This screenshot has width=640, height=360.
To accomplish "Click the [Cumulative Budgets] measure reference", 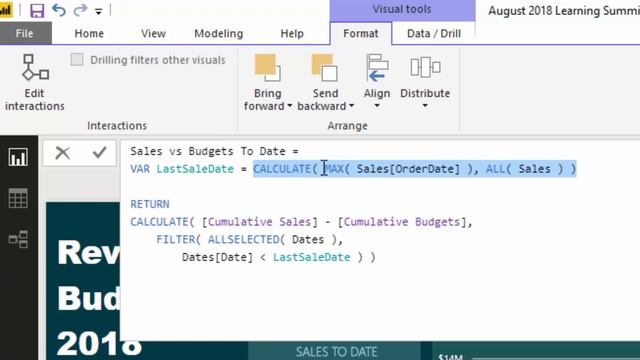I will [402, 222].
